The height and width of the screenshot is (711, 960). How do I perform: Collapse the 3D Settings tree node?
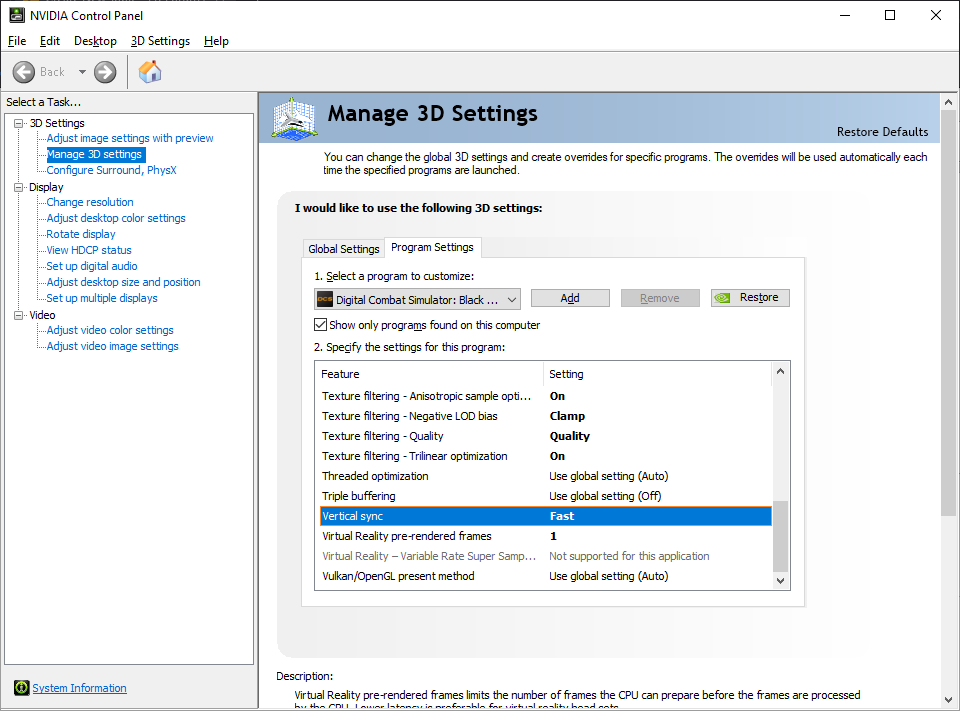[x=19, y=123]
